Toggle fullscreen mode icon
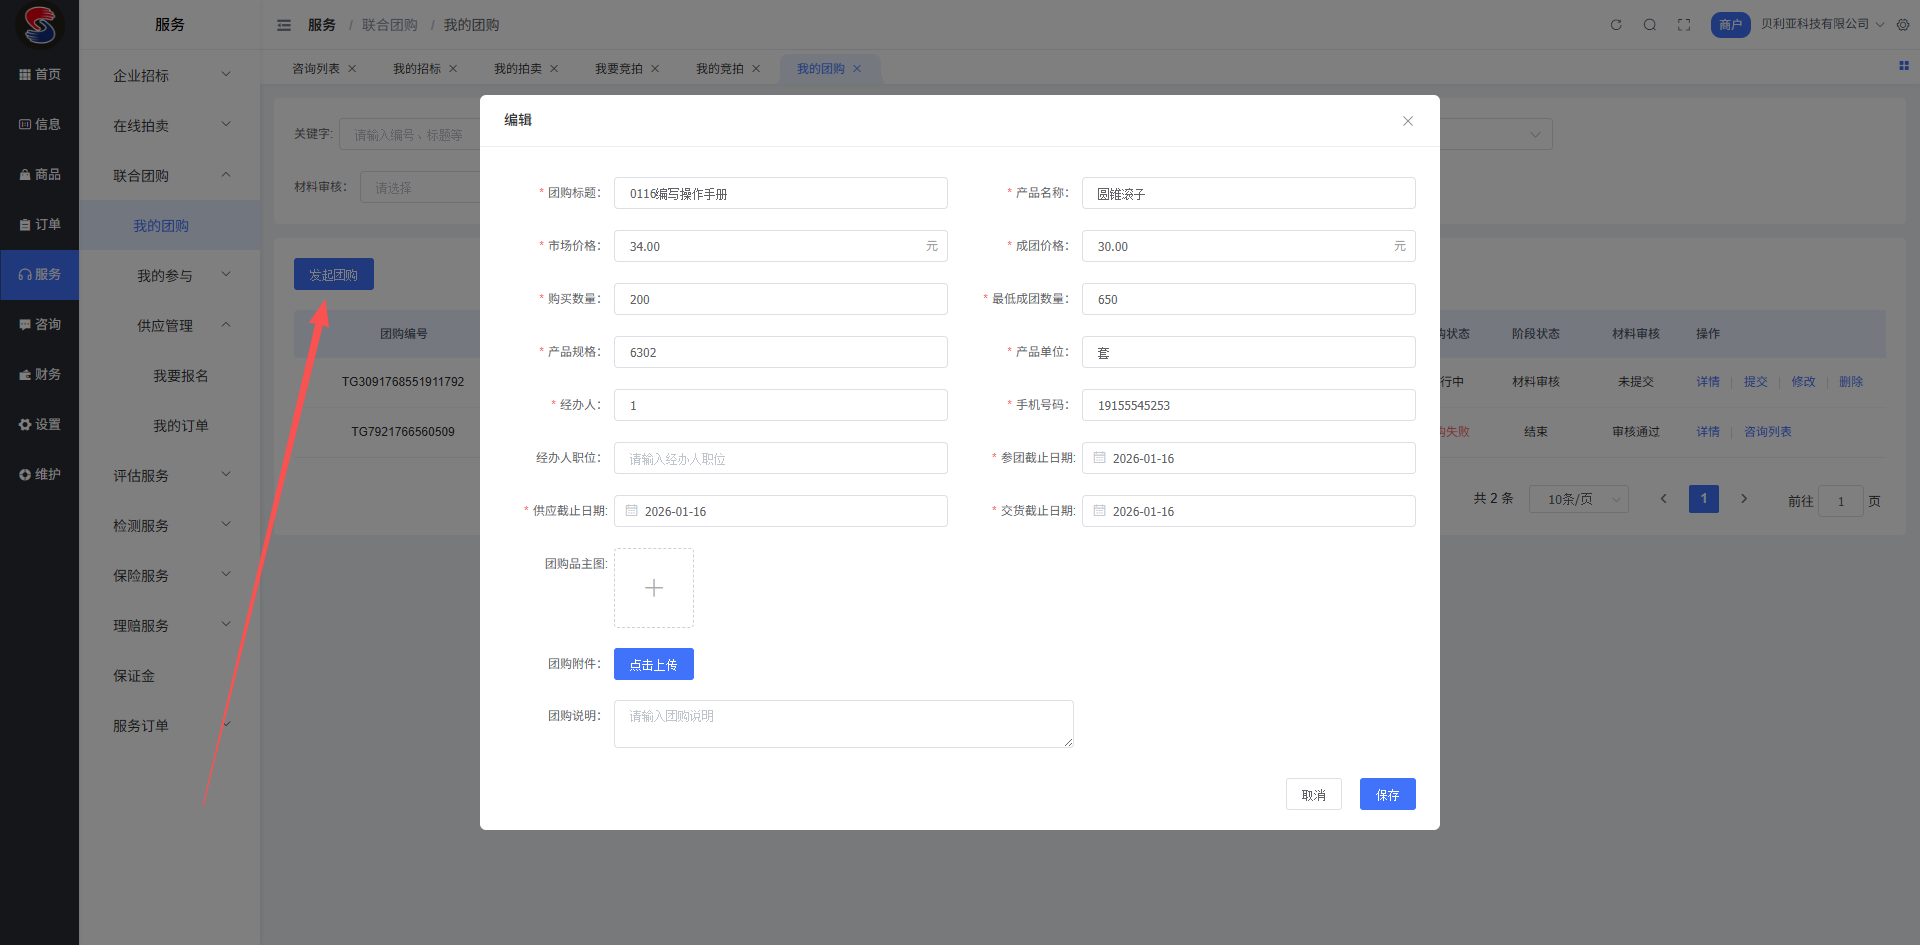Screen dimensions: 1920x945 pyautogui.click(x=1683, y=25)
